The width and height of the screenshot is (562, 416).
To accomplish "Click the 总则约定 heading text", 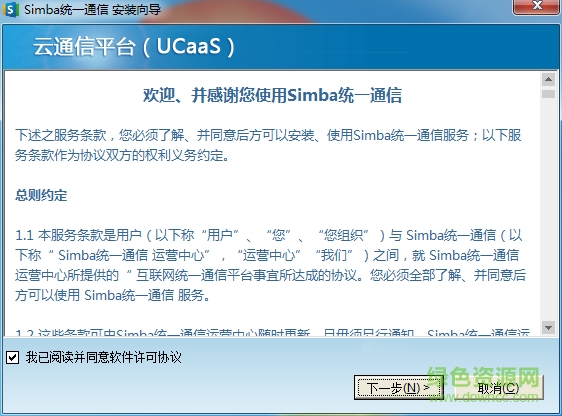I will pyautogui.click(x=41, y=195).
